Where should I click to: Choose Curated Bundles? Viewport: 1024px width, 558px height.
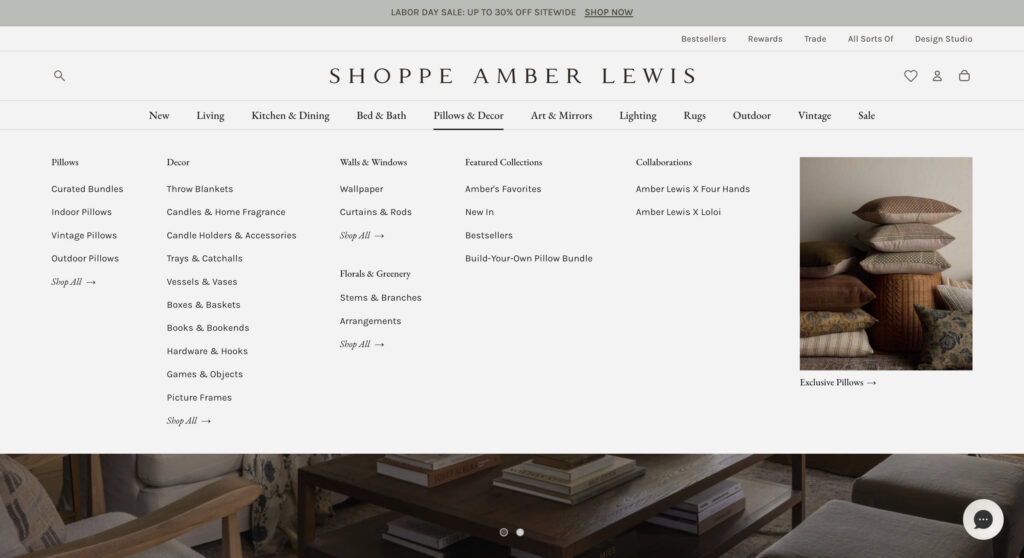tap(87, 189)
